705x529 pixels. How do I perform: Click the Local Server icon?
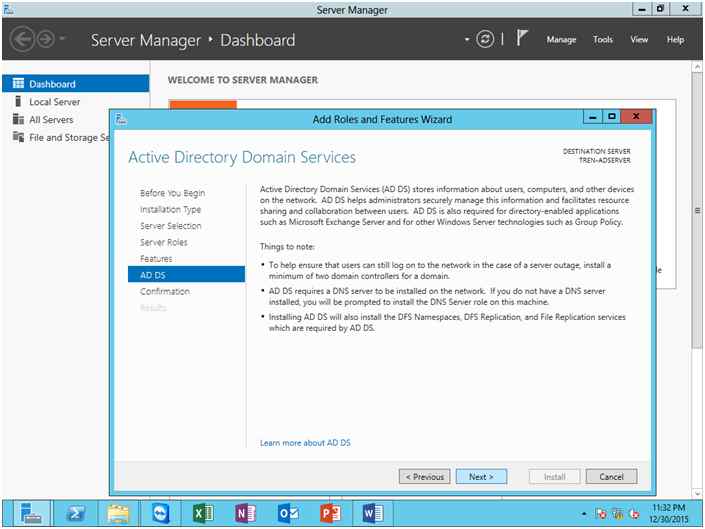pyautogui.click(x=18, y=101)
